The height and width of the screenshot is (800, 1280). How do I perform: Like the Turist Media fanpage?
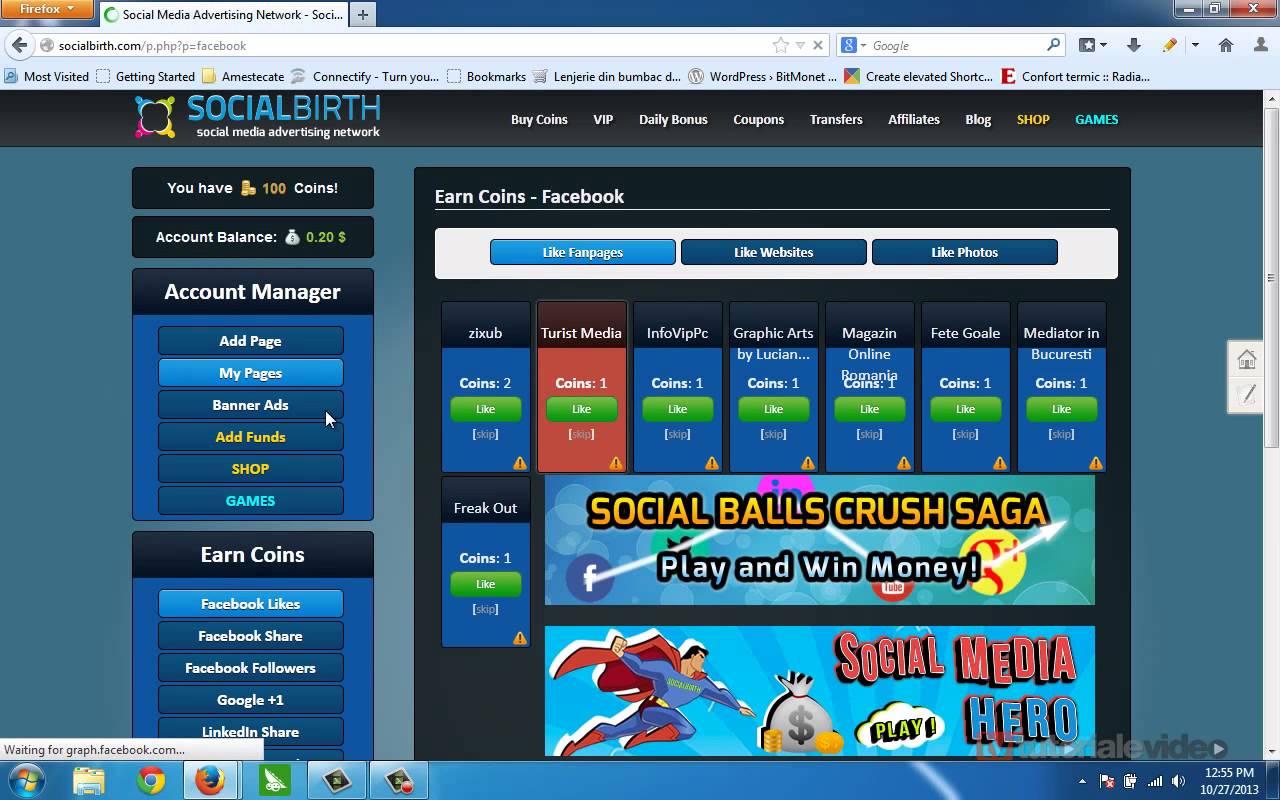click(581, 409)
